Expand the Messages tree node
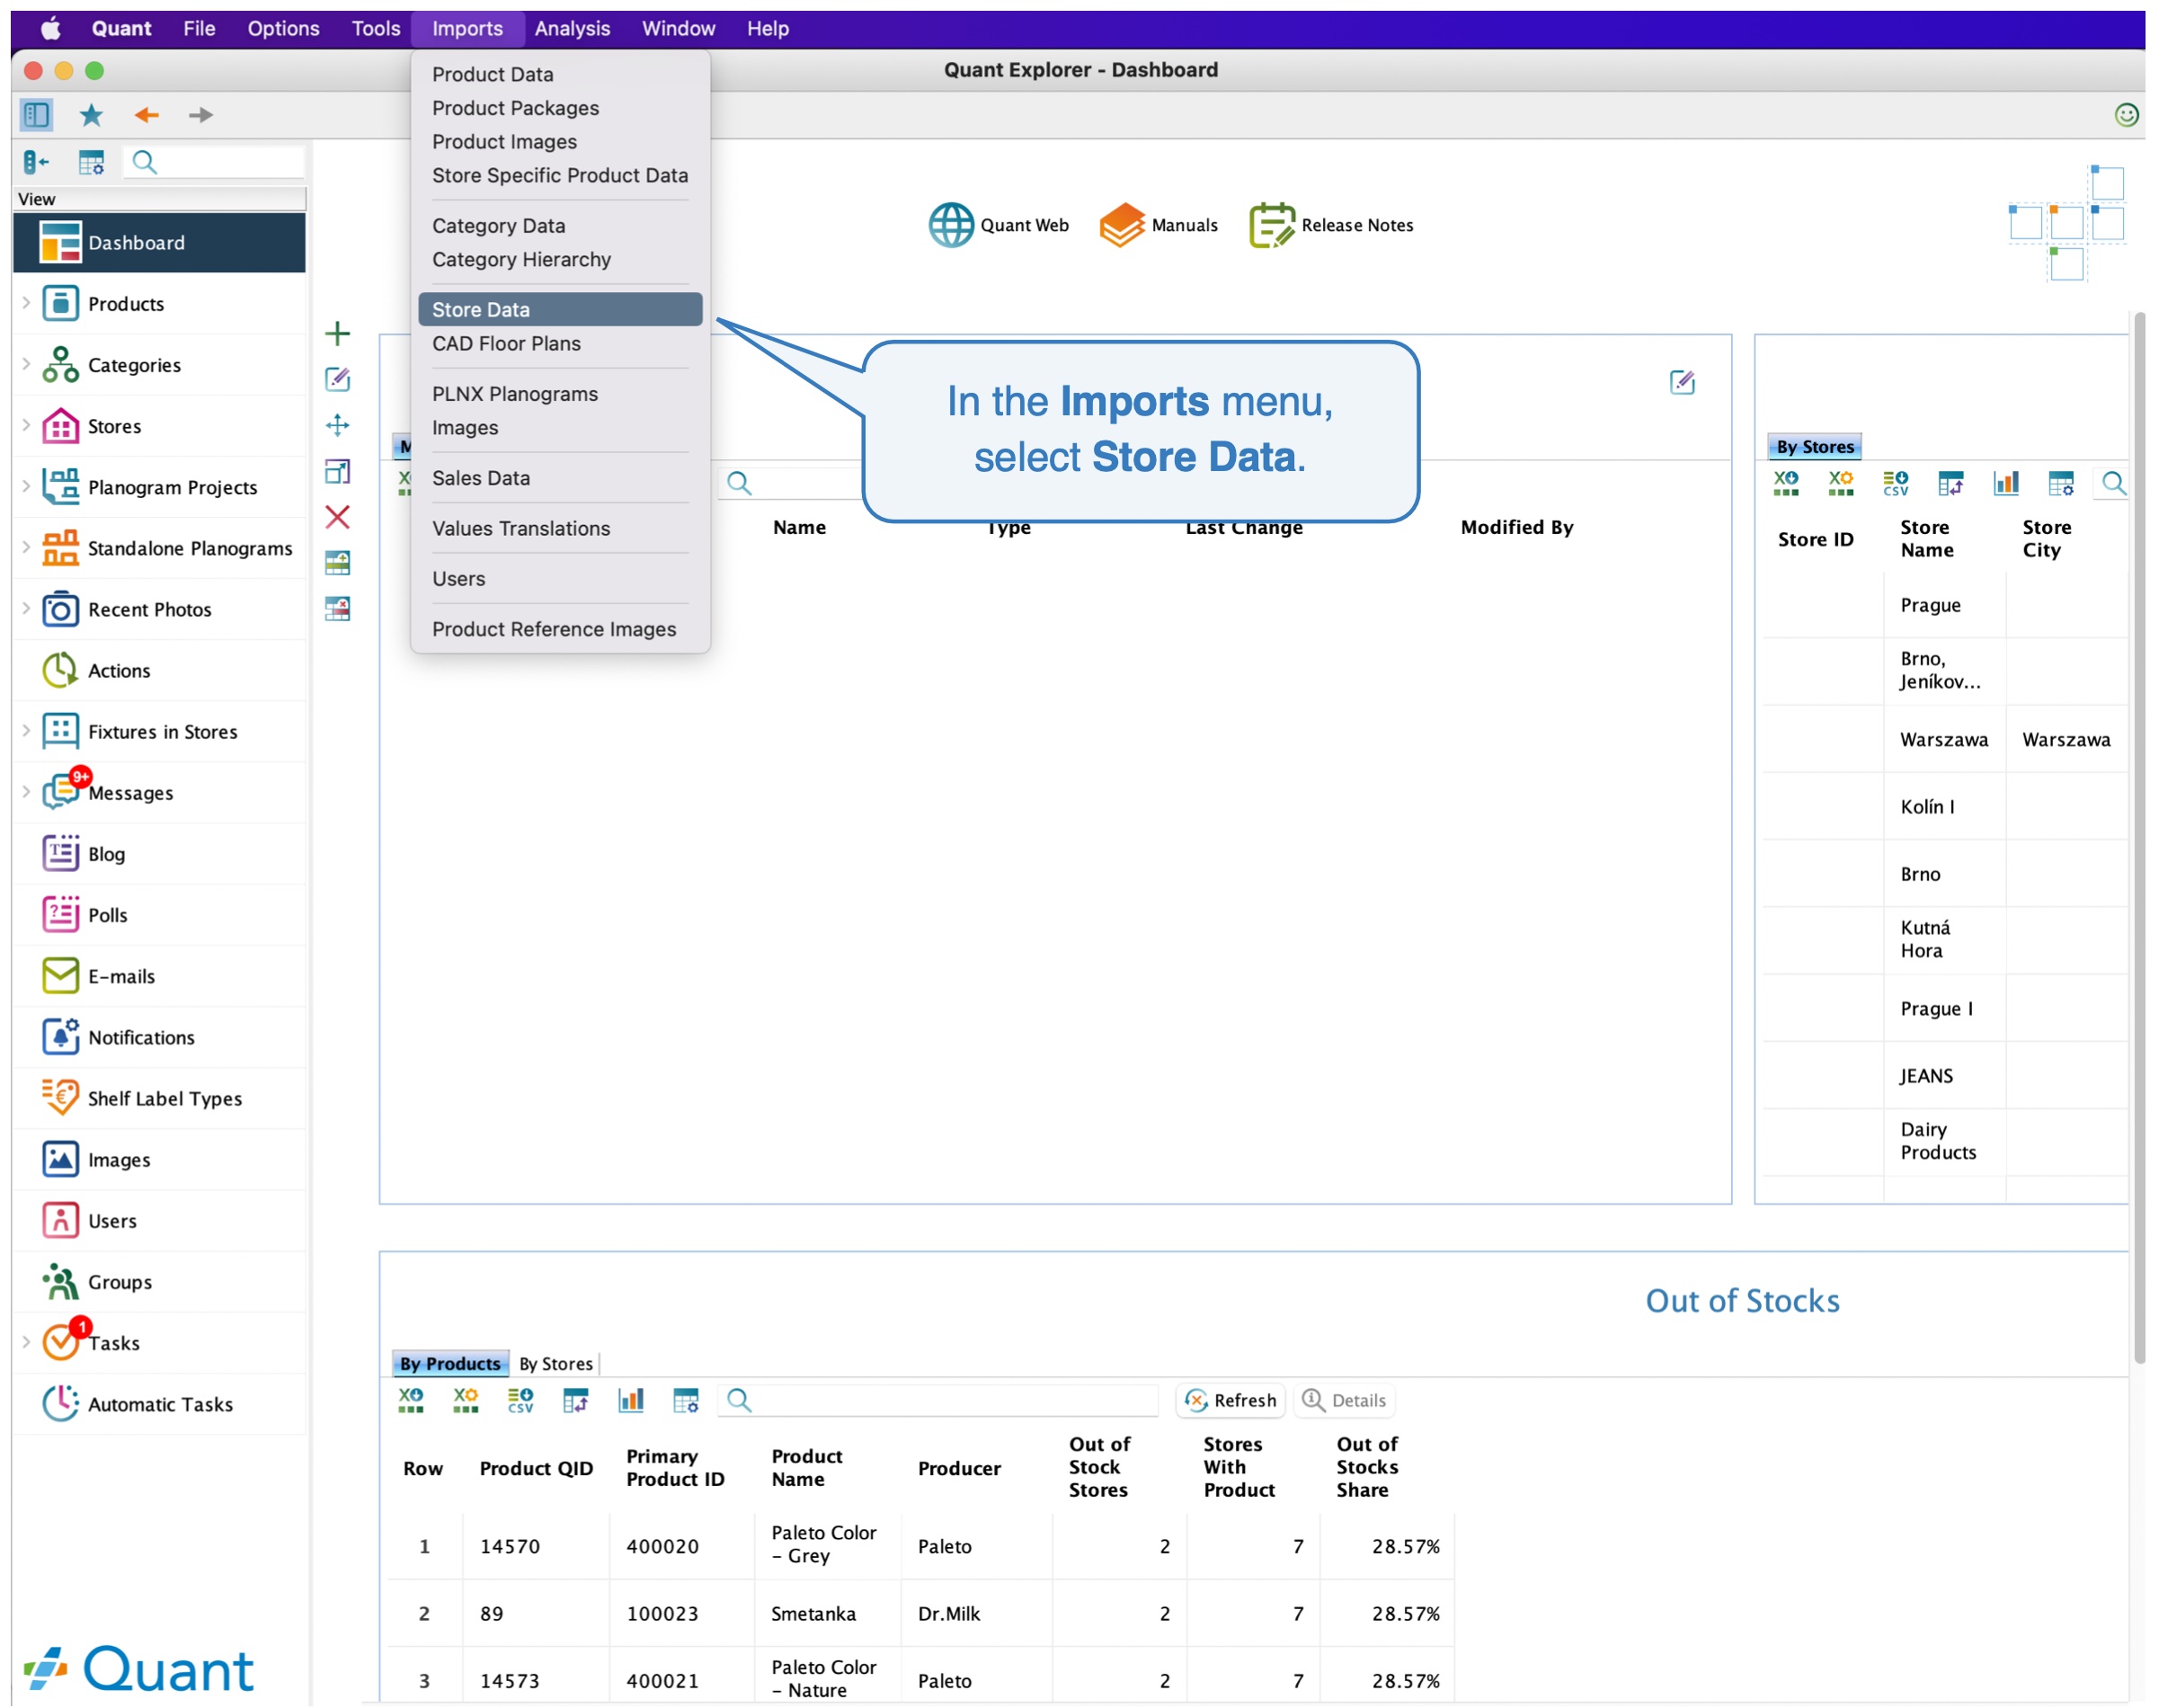The width and height of the screenshot is (2159, 1708). 26,792
